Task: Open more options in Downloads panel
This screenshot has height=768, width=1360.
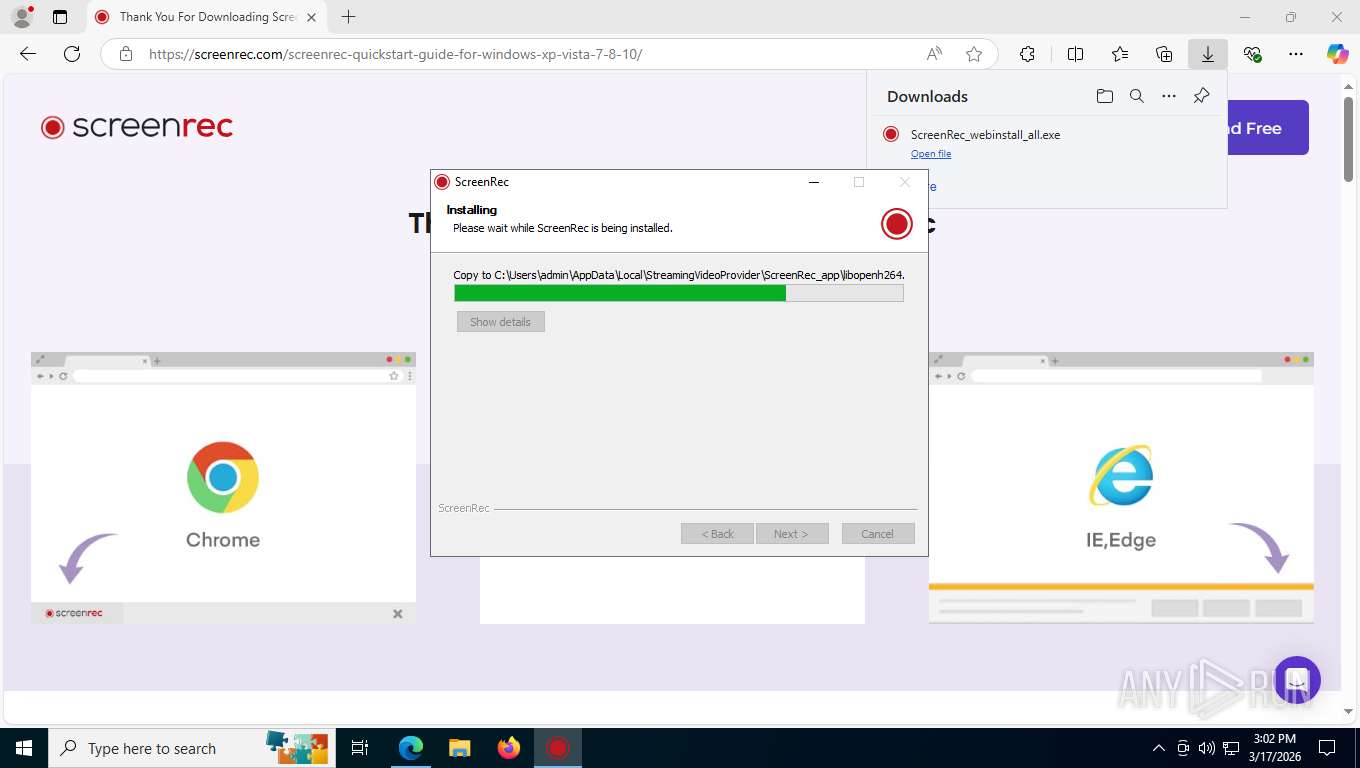Action: [x=1168, y=96]
